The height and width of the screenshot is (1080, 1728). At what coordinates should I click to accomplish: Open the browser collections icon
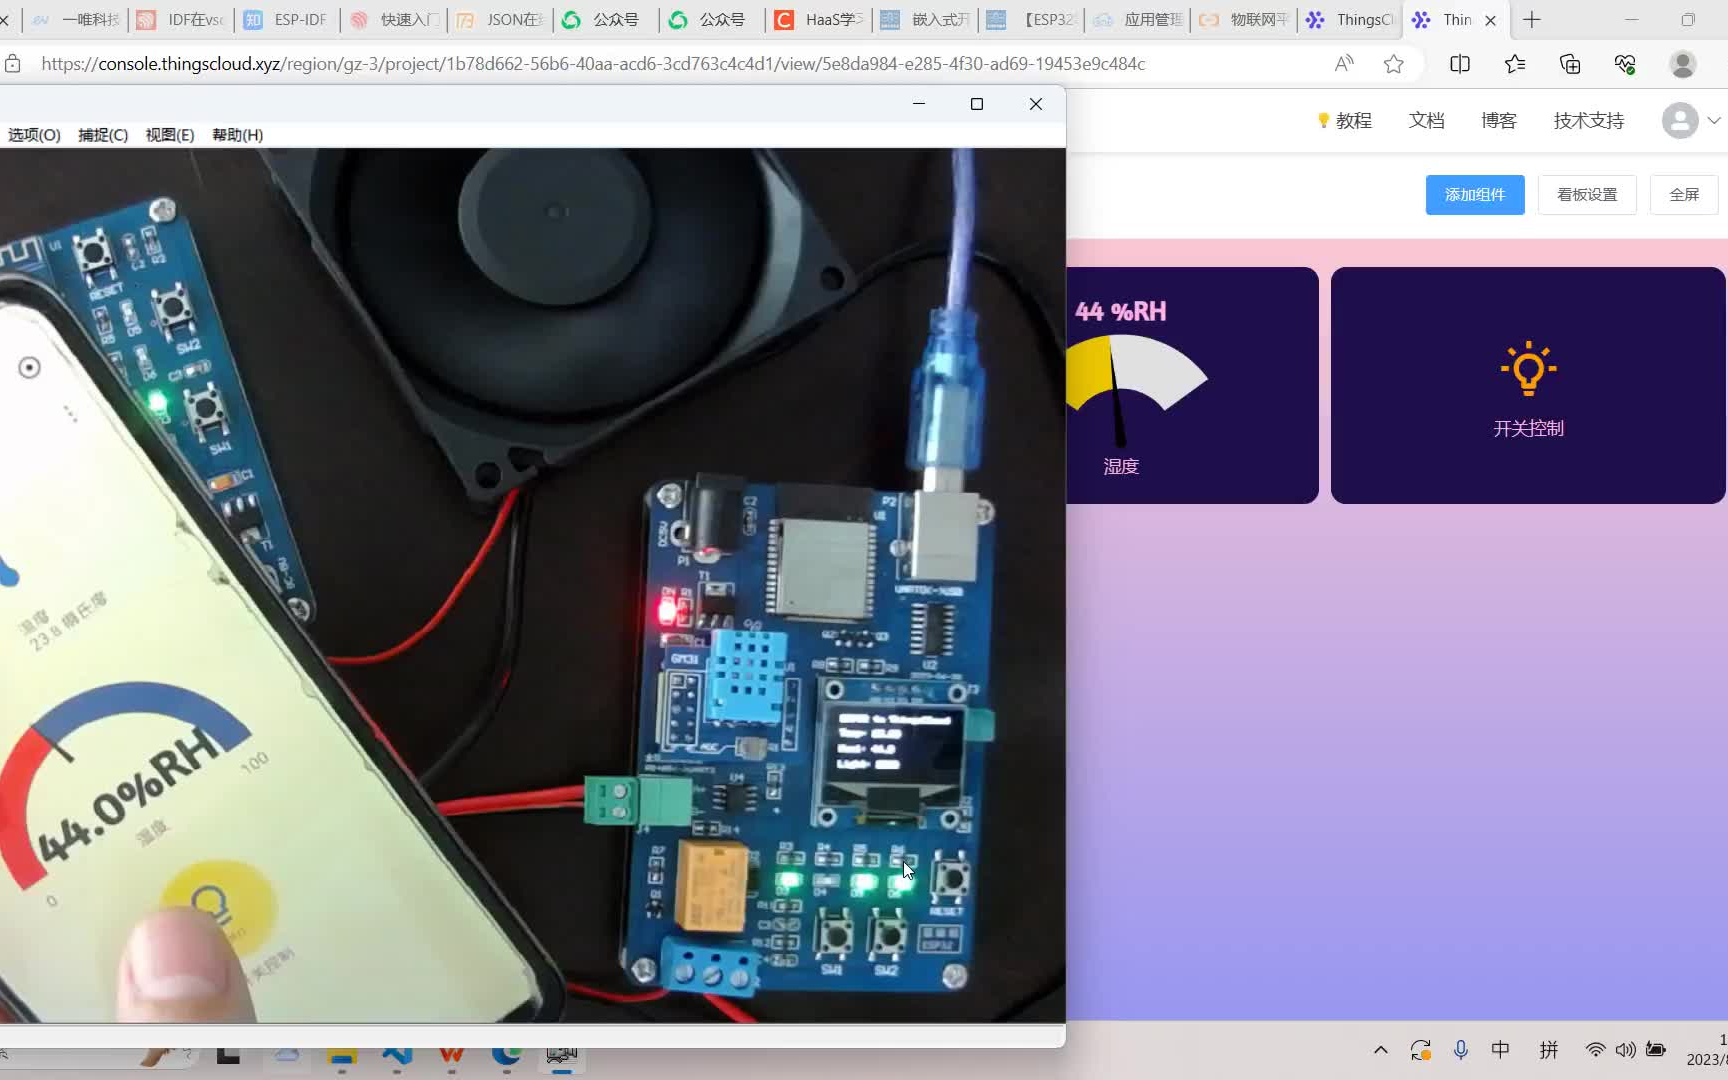1570,64
